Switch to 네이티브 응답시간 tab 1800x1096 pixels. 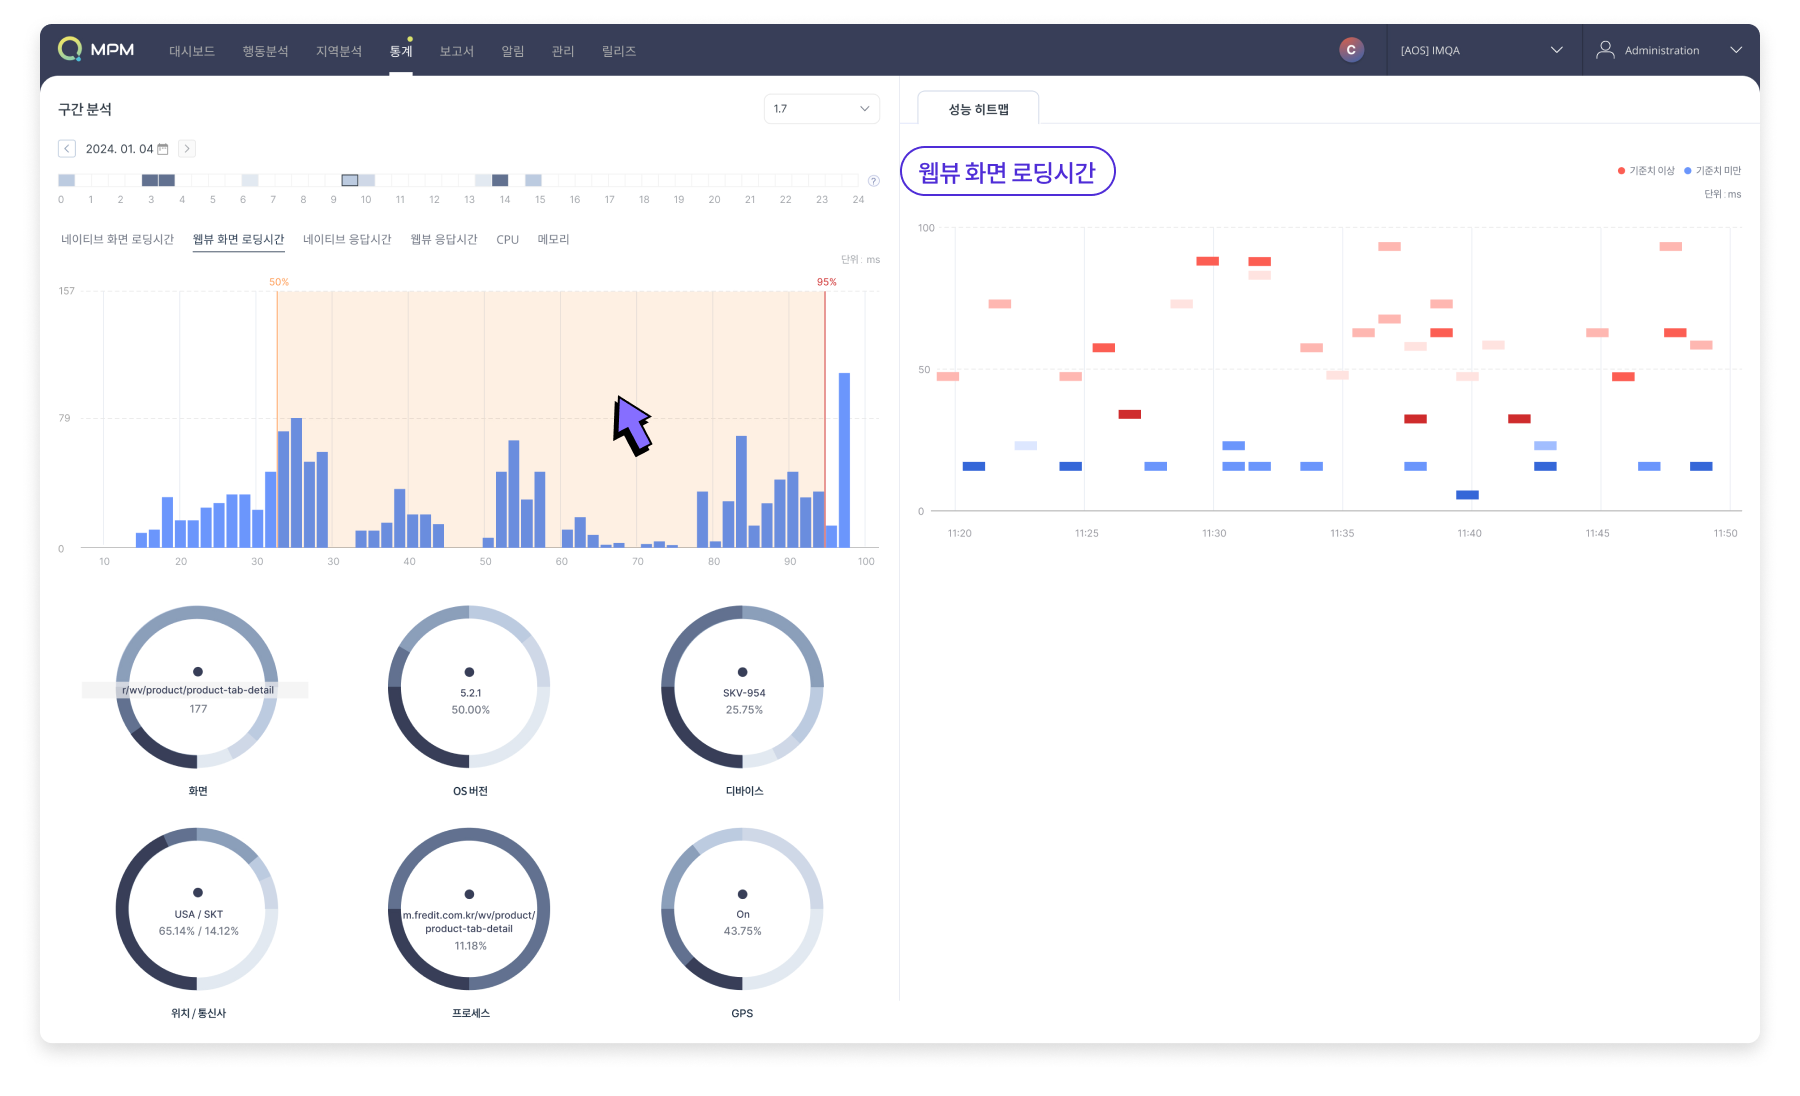347,240
